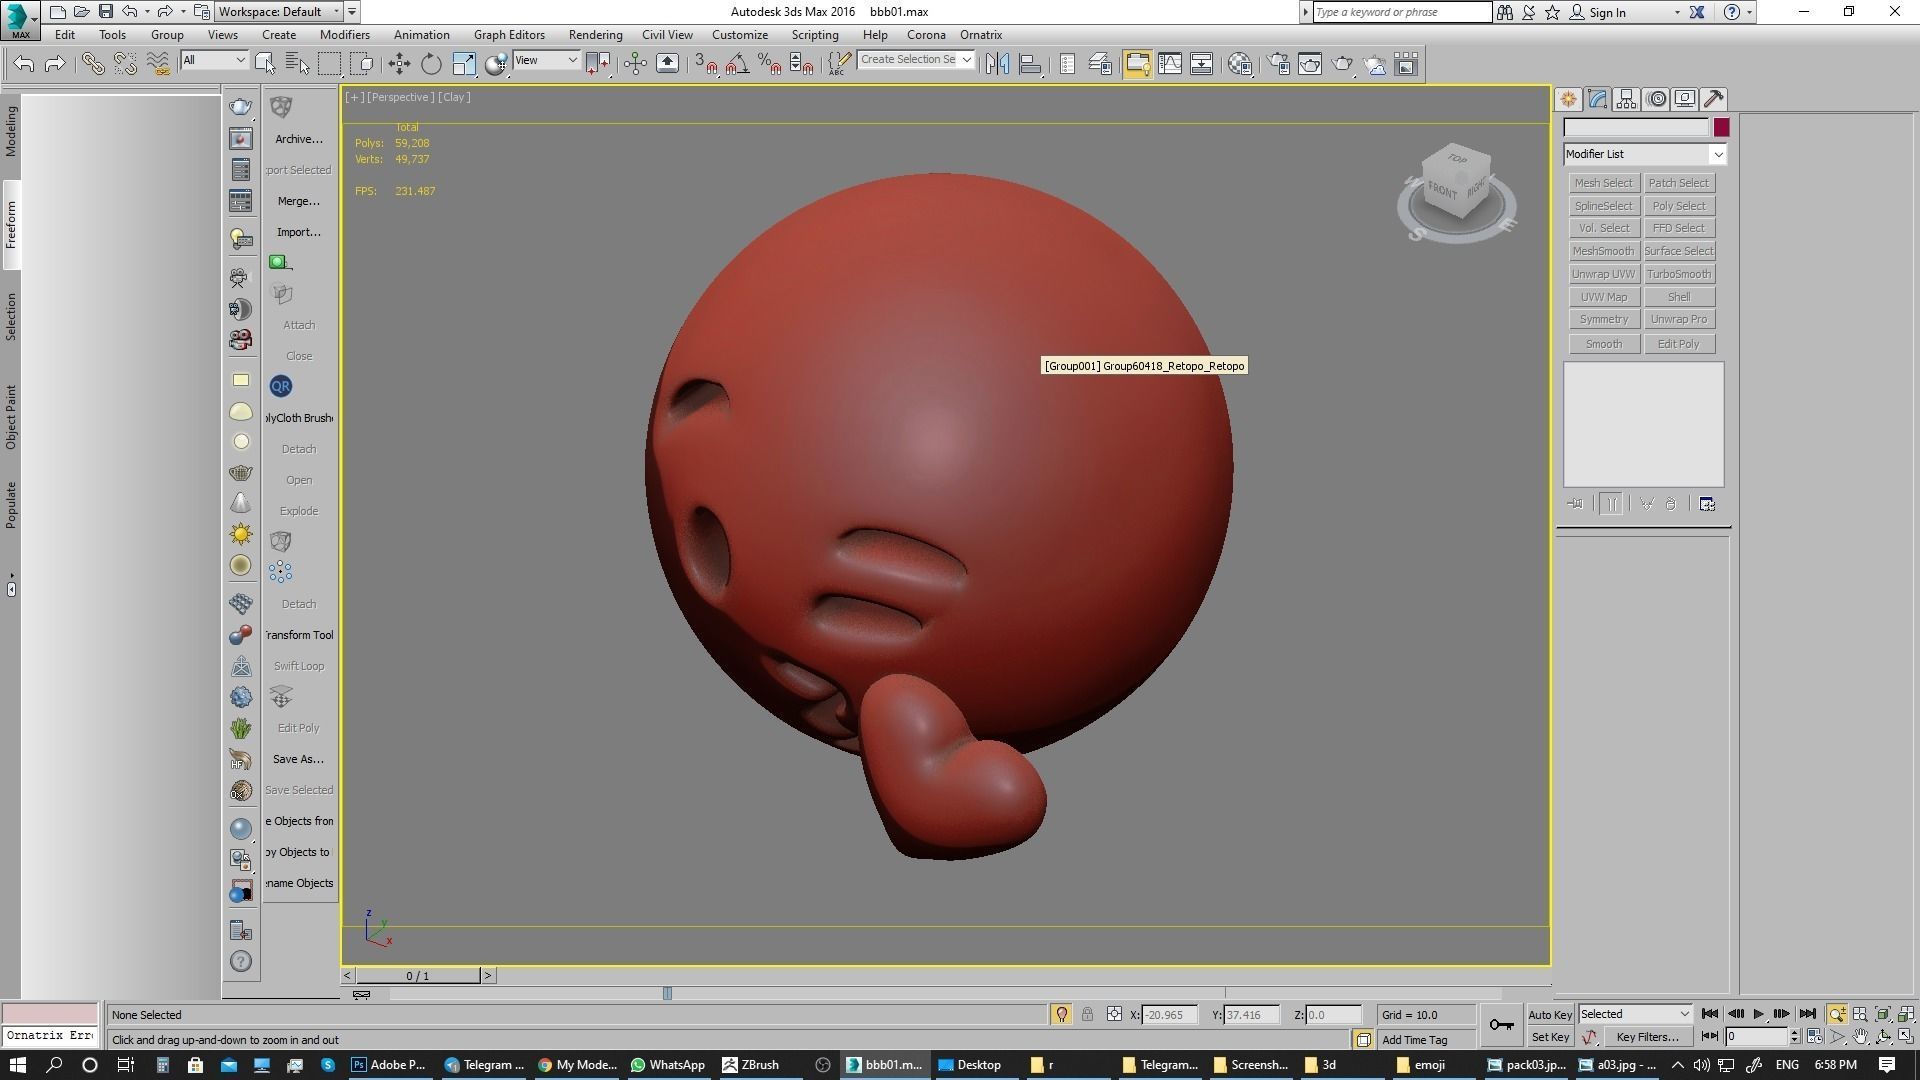The height and width of the screenshot is (1080, 1920).
Task: Click the Select and Manipulate icon
Action: tap(635, 64)
